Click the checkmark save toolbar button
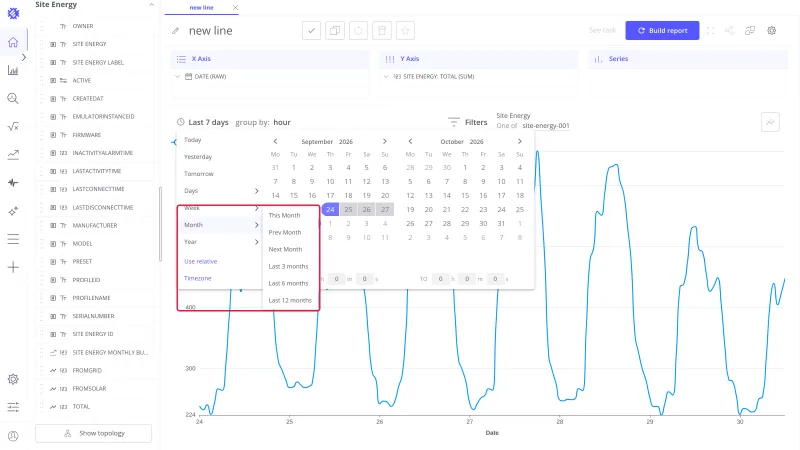This screenshot has width=800, height=450. click(311, 31)
